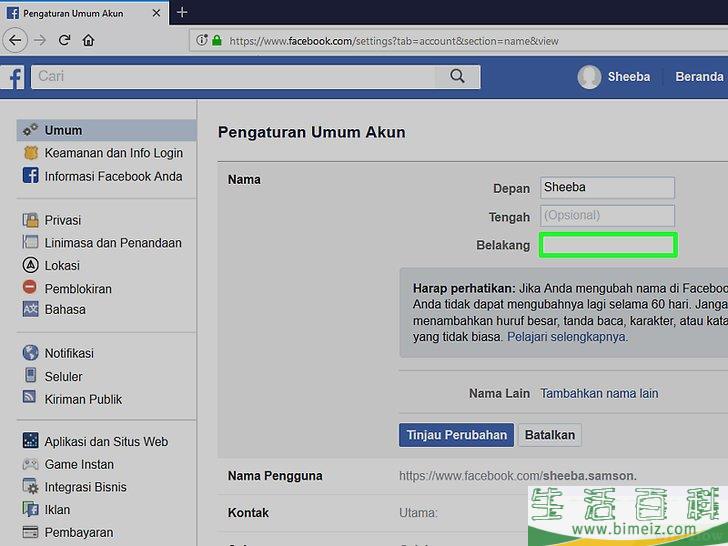Select the Pengaturan Umum Akun browser tab
728x546 pixels.
(85, 13)
